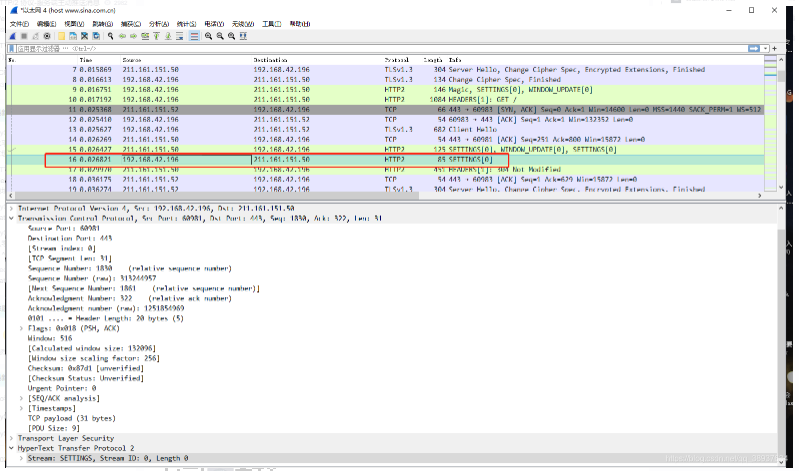
Task: Select Source Port: 60981 line
Action: [x=64, y=228]
